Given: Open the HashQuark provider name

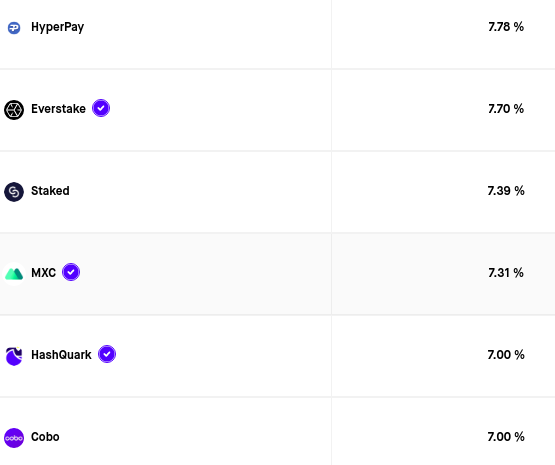Looking at the screenshot, I should 61,355.
